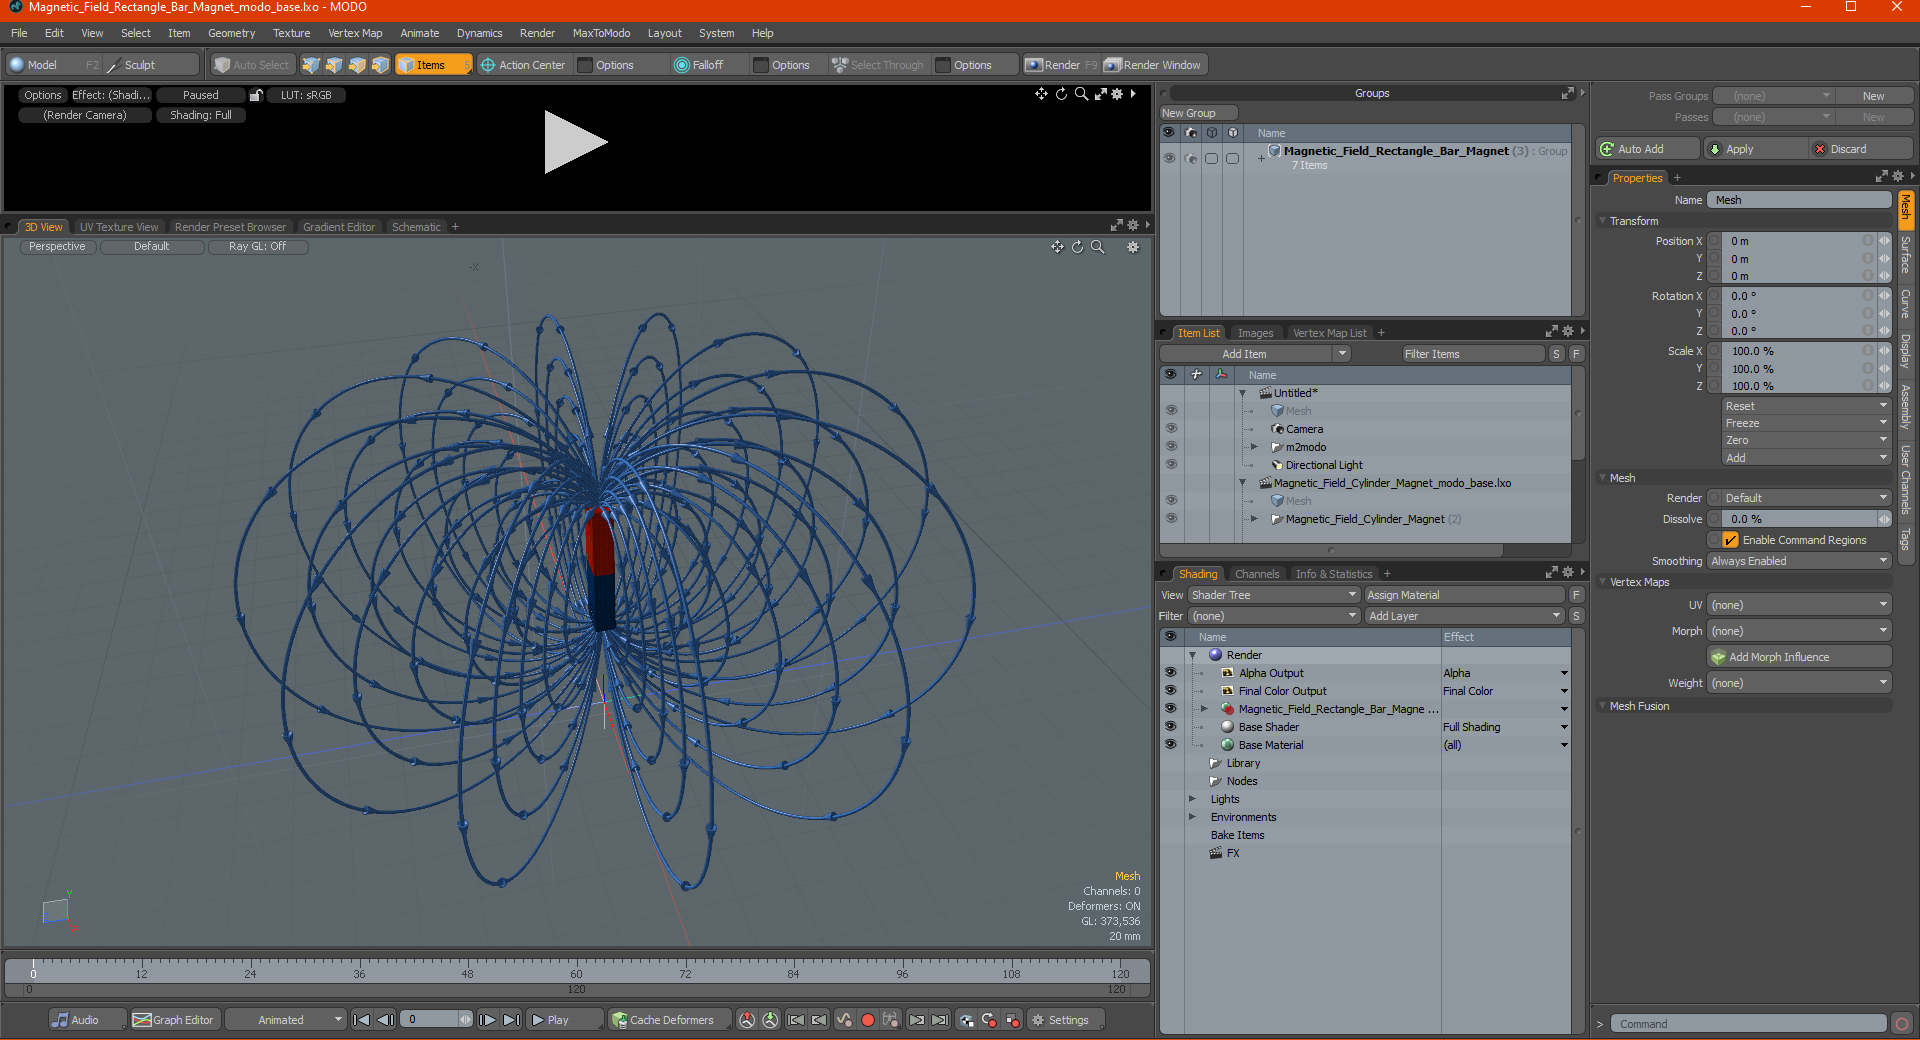Click move pan icon in 3D viewport
Screen dimensions: 1920x1040
coord(1057,247)
